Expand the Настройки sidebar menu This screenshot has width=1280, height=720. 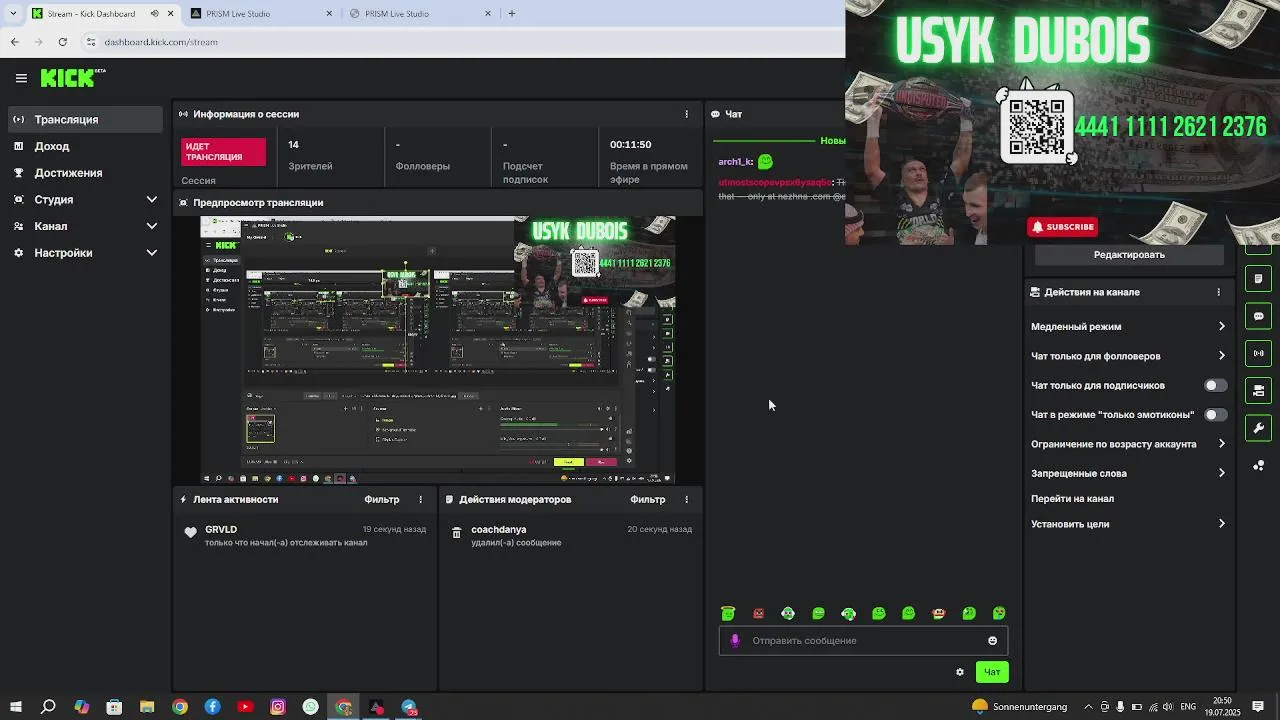point(83,253)
